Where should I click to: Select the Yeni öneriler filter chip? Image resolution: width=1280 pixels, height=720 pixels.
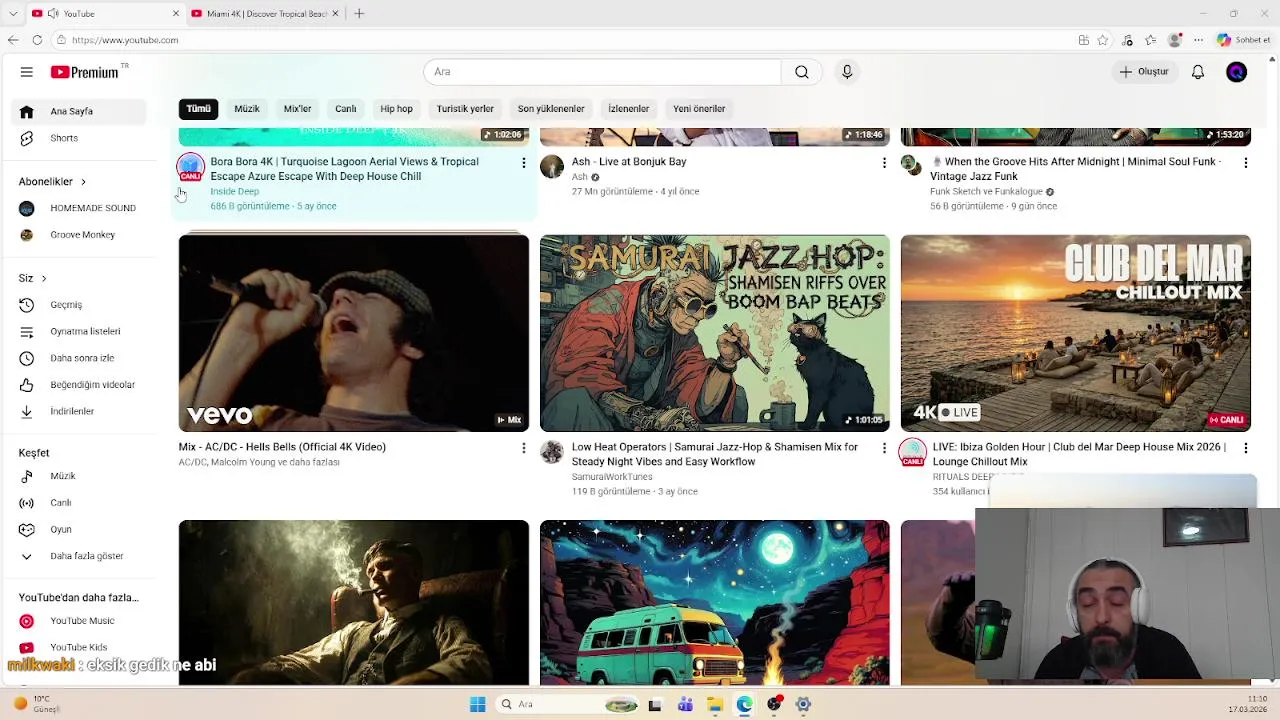pos(699,109)
